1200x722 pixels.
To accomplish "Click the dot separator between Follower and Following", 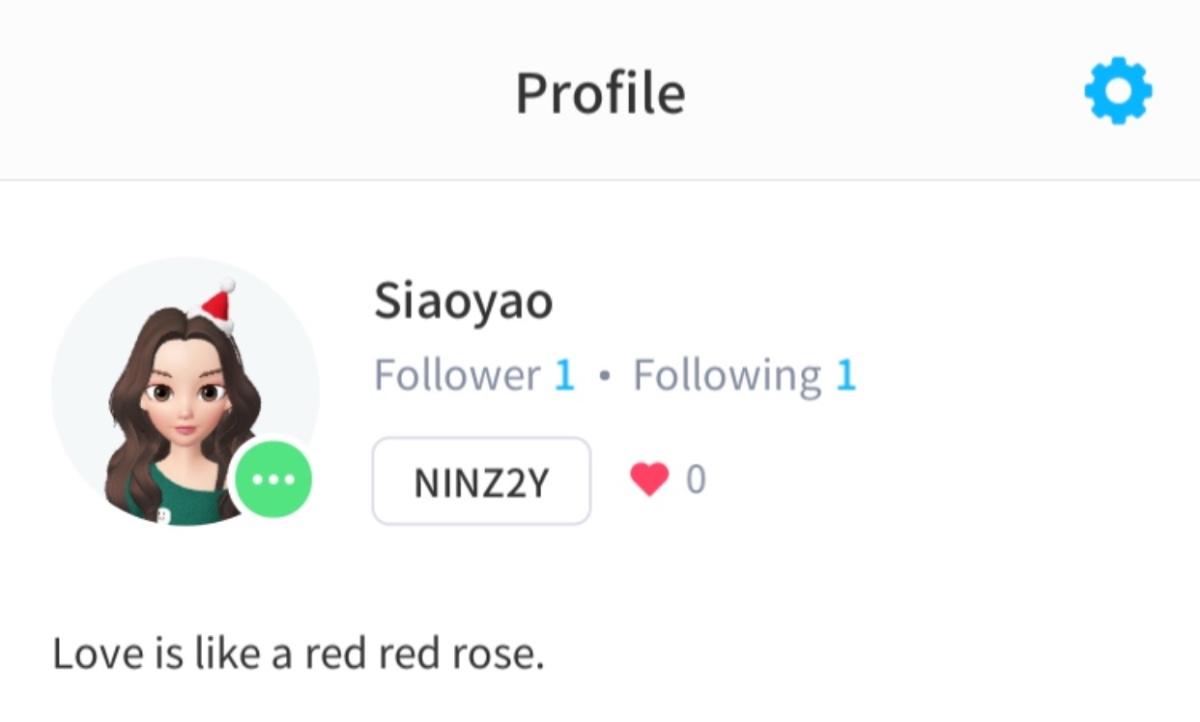I will click(604, 378).
